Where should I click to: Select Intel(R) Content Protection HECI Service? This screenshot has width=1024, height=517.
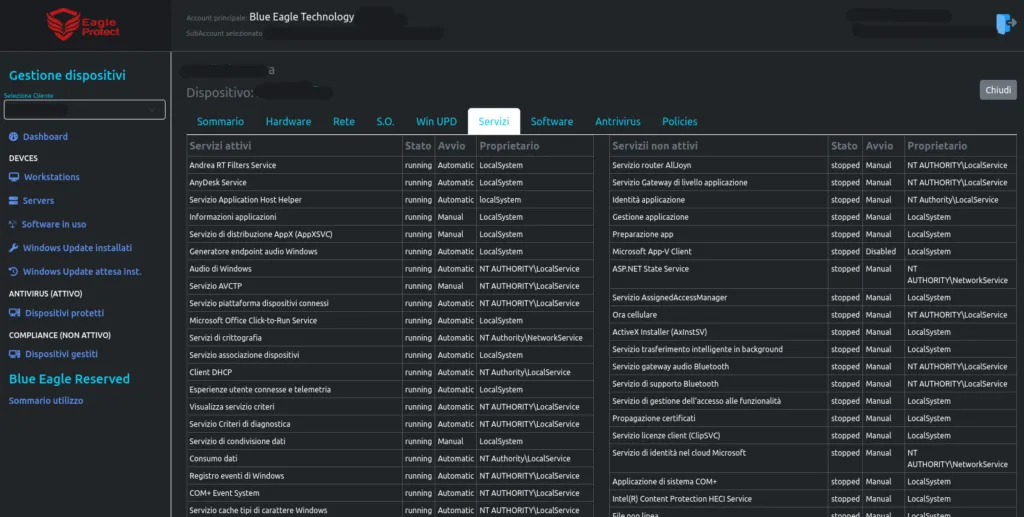point(813,499)
